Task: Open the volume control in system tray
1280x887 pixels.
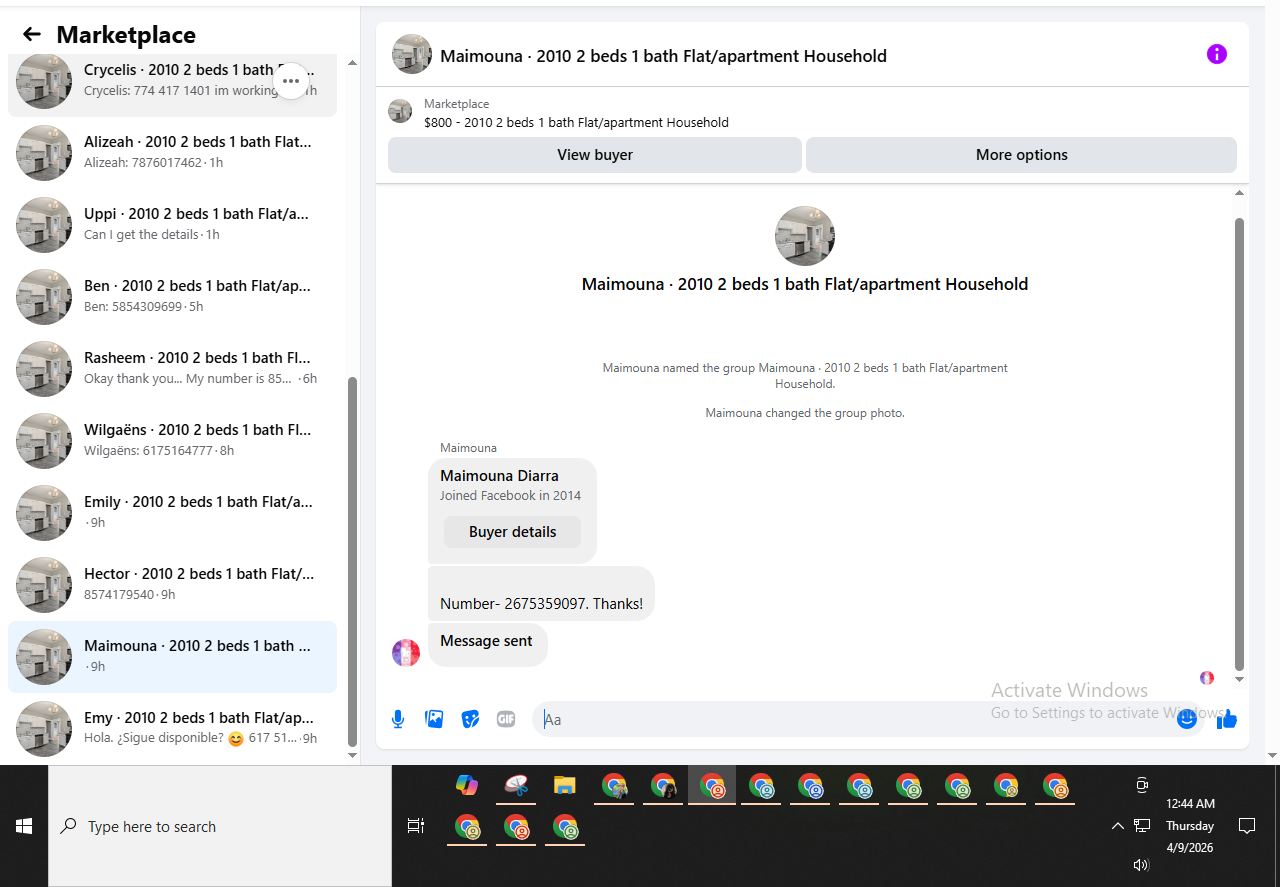Action: tap(1142, 864)
